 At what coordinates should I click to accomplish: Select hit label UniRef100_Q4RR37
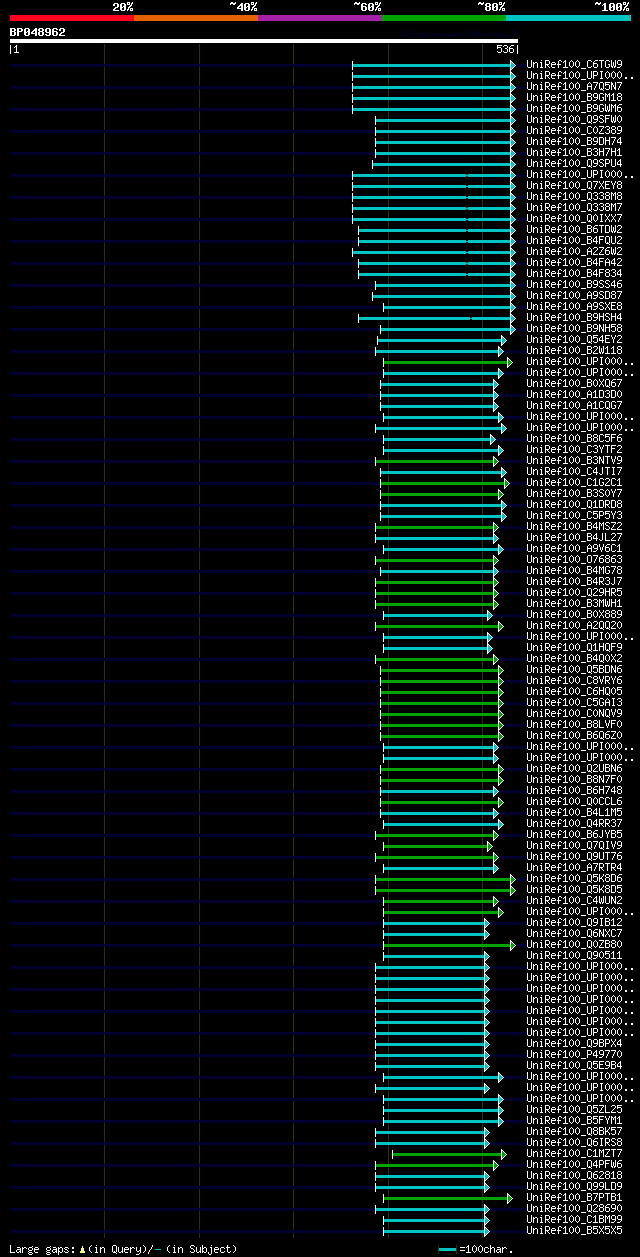[575, 824]
